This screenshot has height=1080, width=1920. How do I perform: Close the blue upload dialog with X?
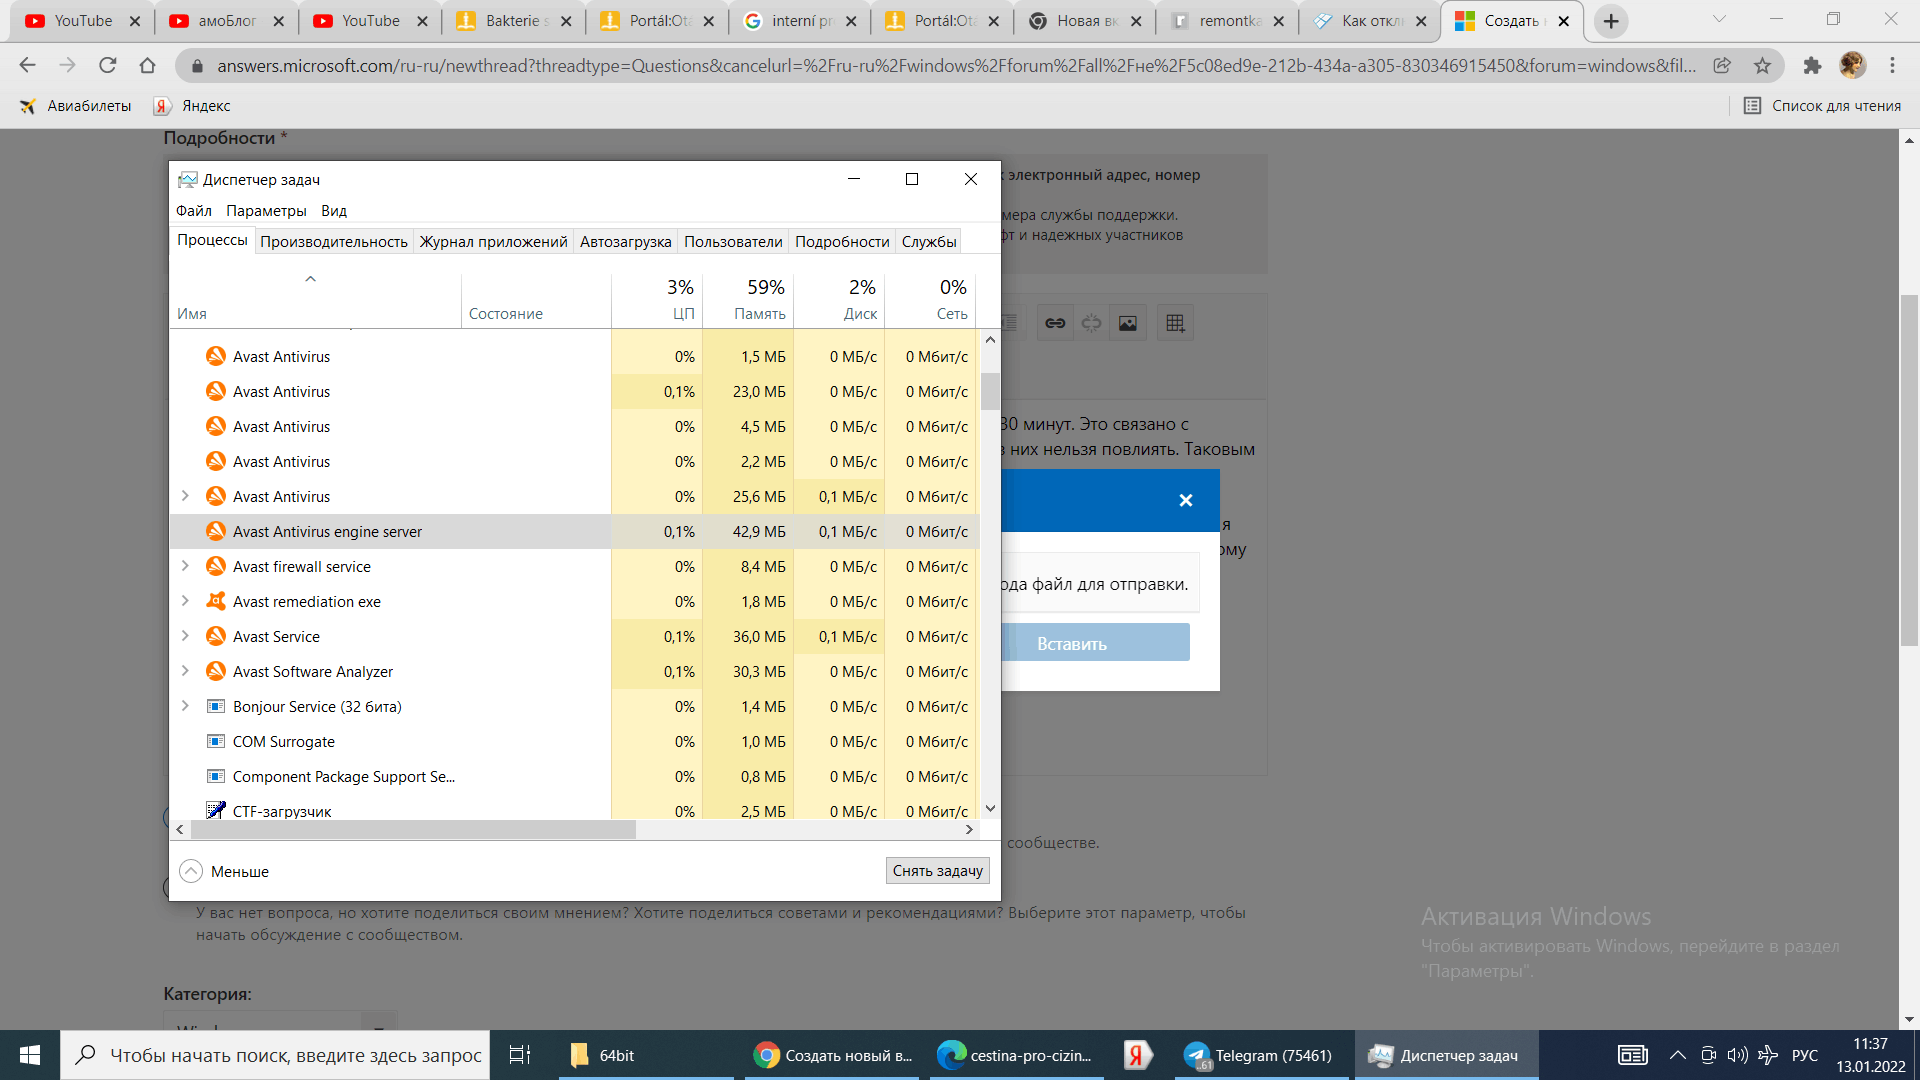[x=1185, y=500]
